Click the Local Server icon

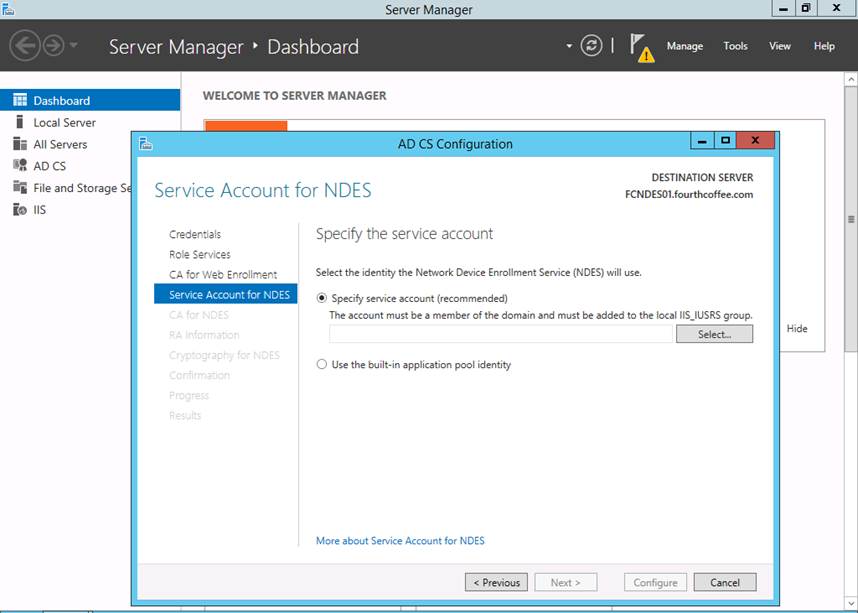click(20, 122)
